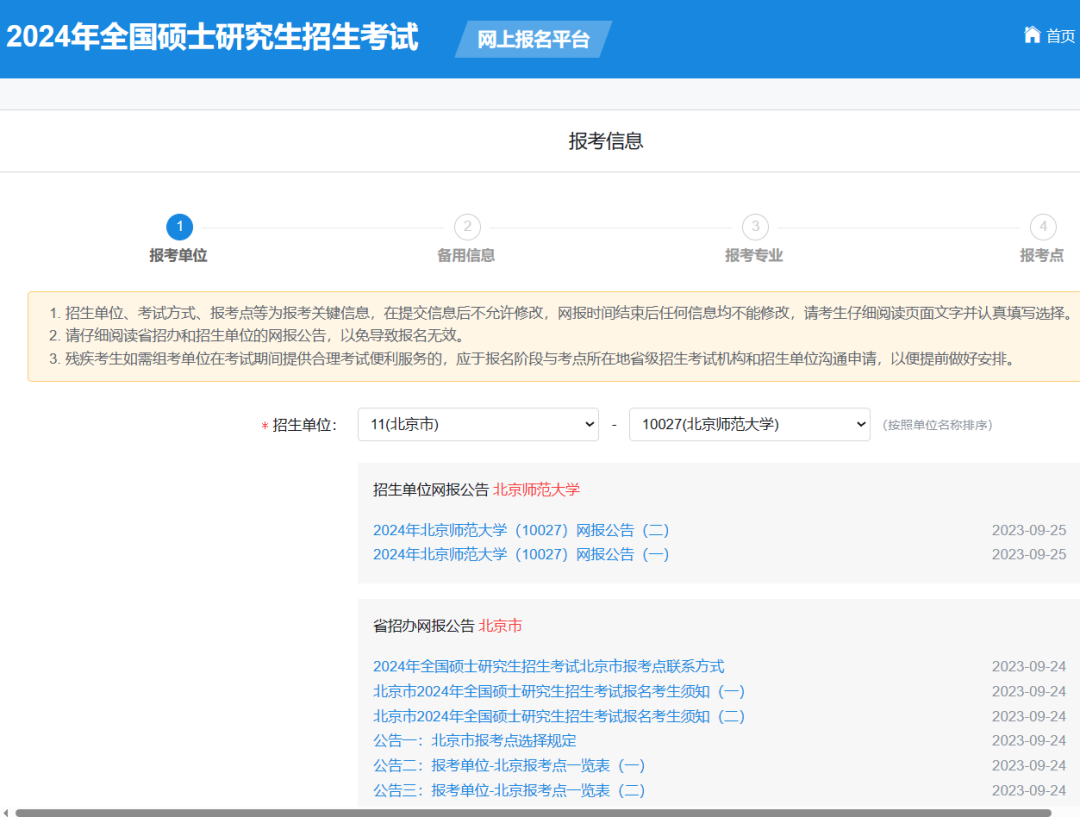Click the 报考信息 page heading
Image resolution: width=1080 pixels, height=817 pixels.
(x=605, y=141)
